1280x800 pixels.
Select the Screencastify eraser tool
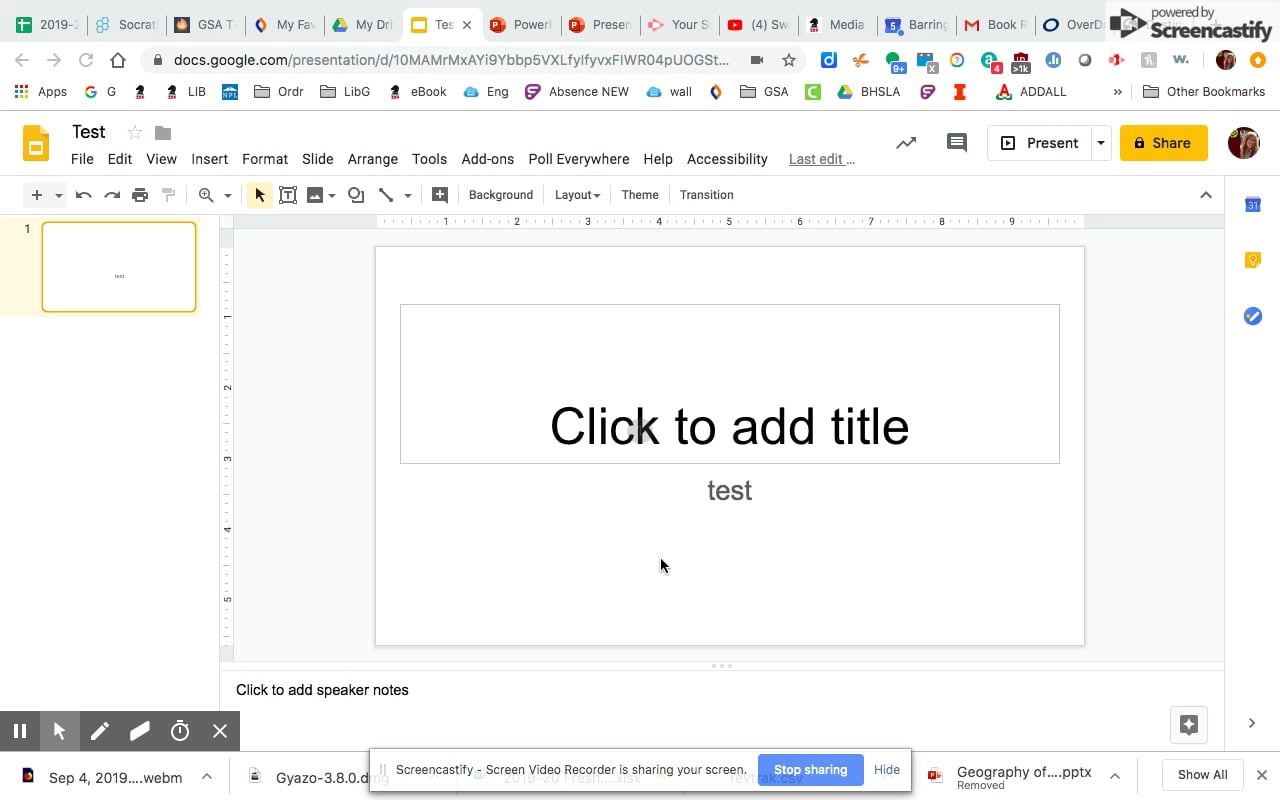pos(139,731)
